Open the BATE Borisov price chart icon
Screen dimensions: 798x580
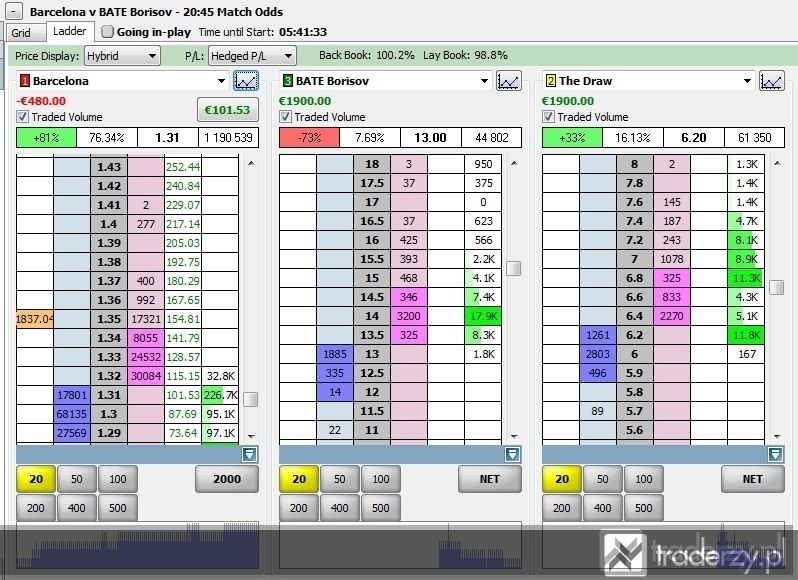(x=509, y=81)
